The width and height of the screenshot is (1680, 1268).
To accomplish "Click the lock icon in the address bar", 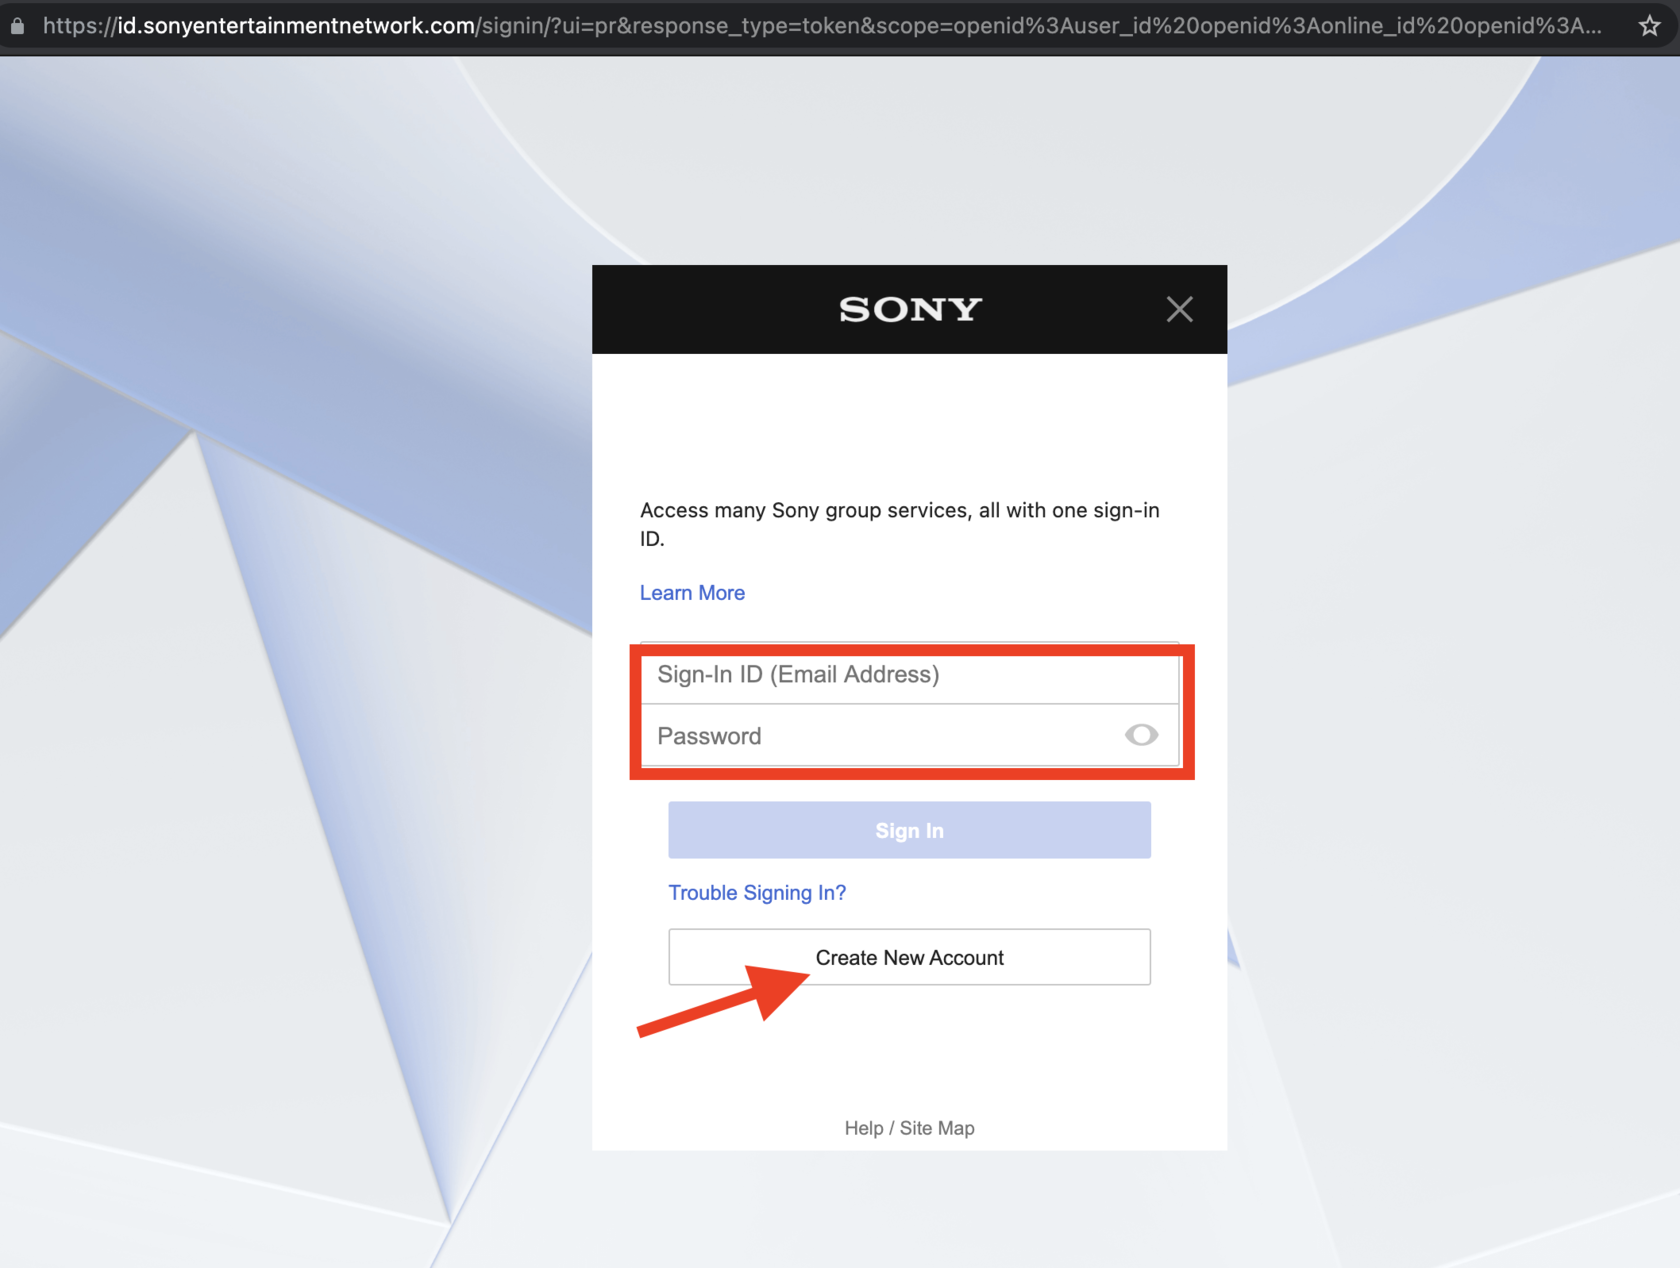I will point(17,26).
